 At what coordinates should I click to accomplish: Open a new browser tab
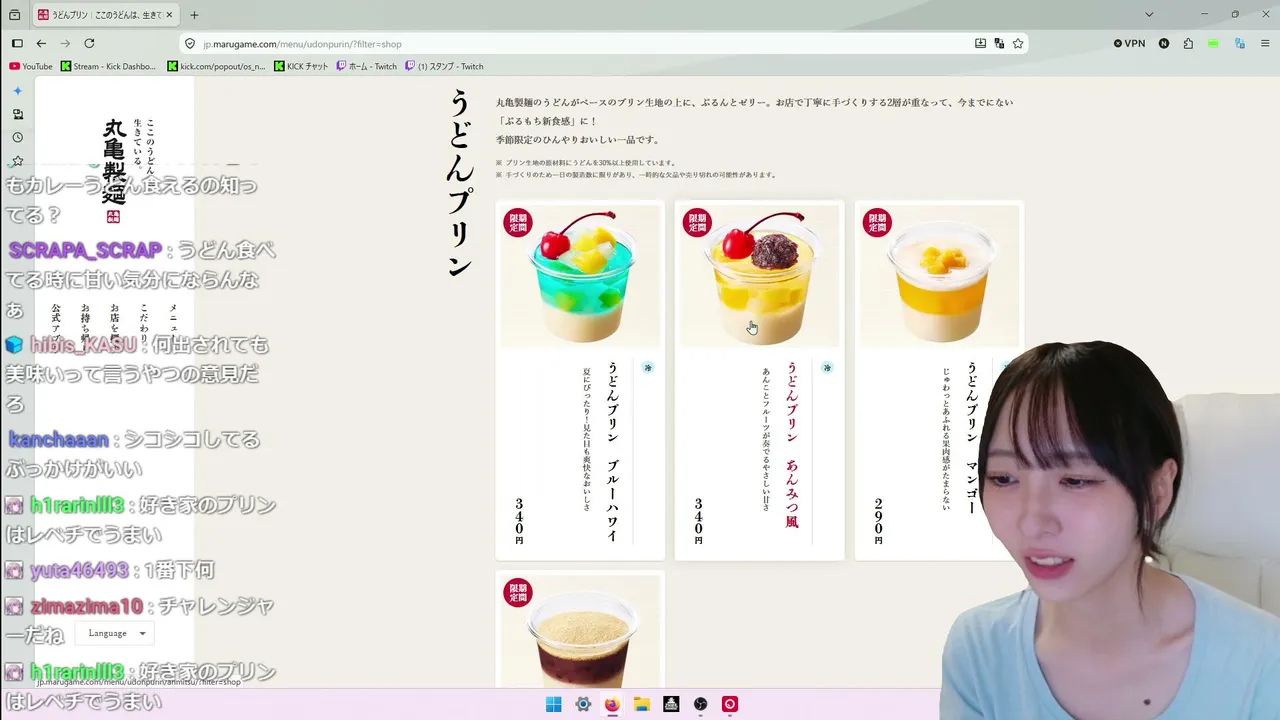click(x=194, y=15)
